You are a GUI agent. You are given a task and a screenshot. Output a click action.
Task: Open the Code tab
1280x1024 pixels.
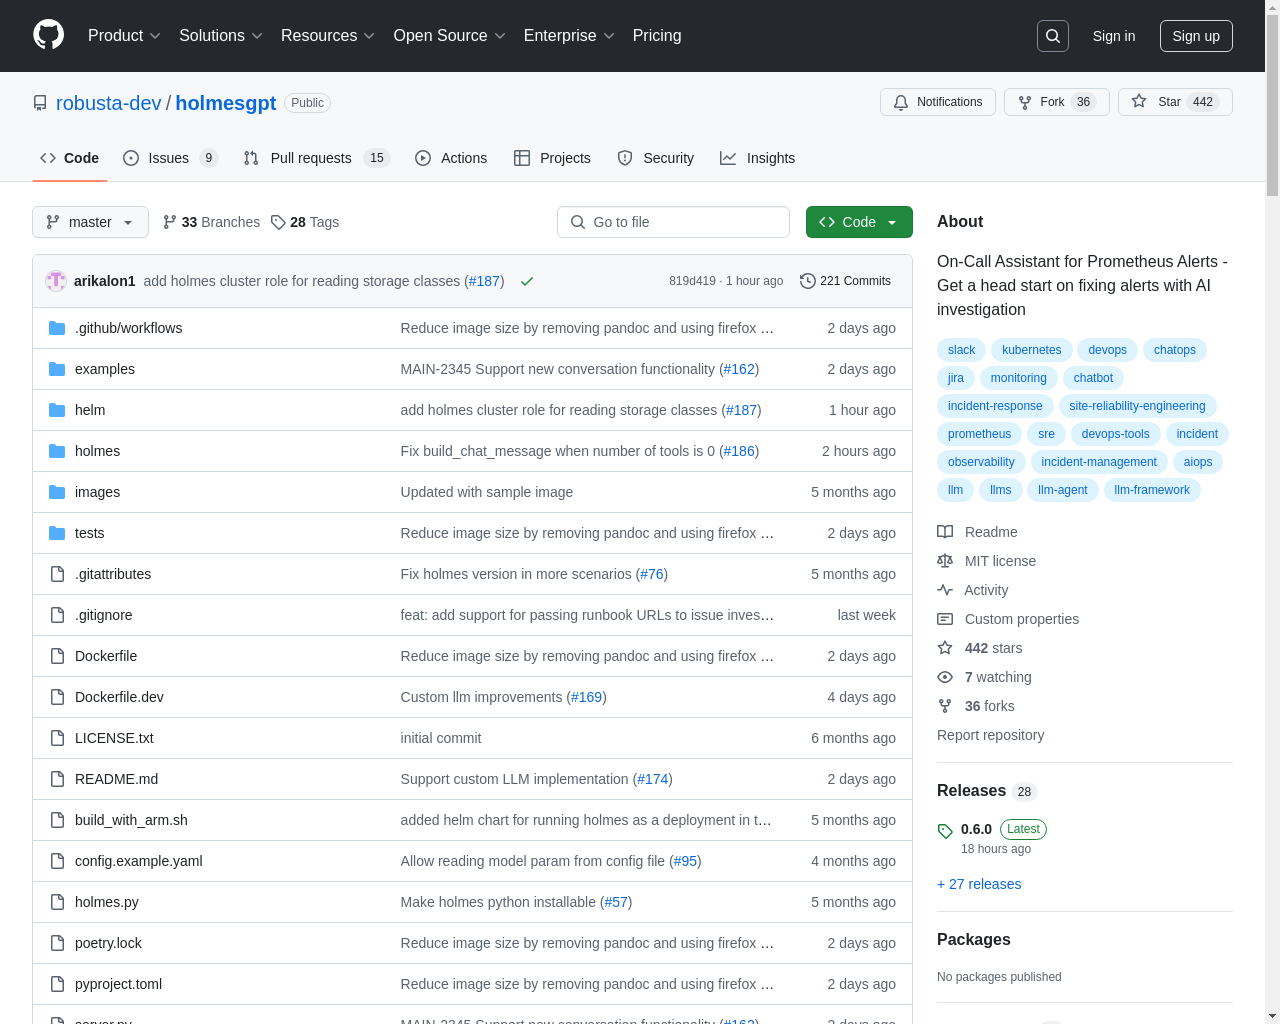point(70,158)
